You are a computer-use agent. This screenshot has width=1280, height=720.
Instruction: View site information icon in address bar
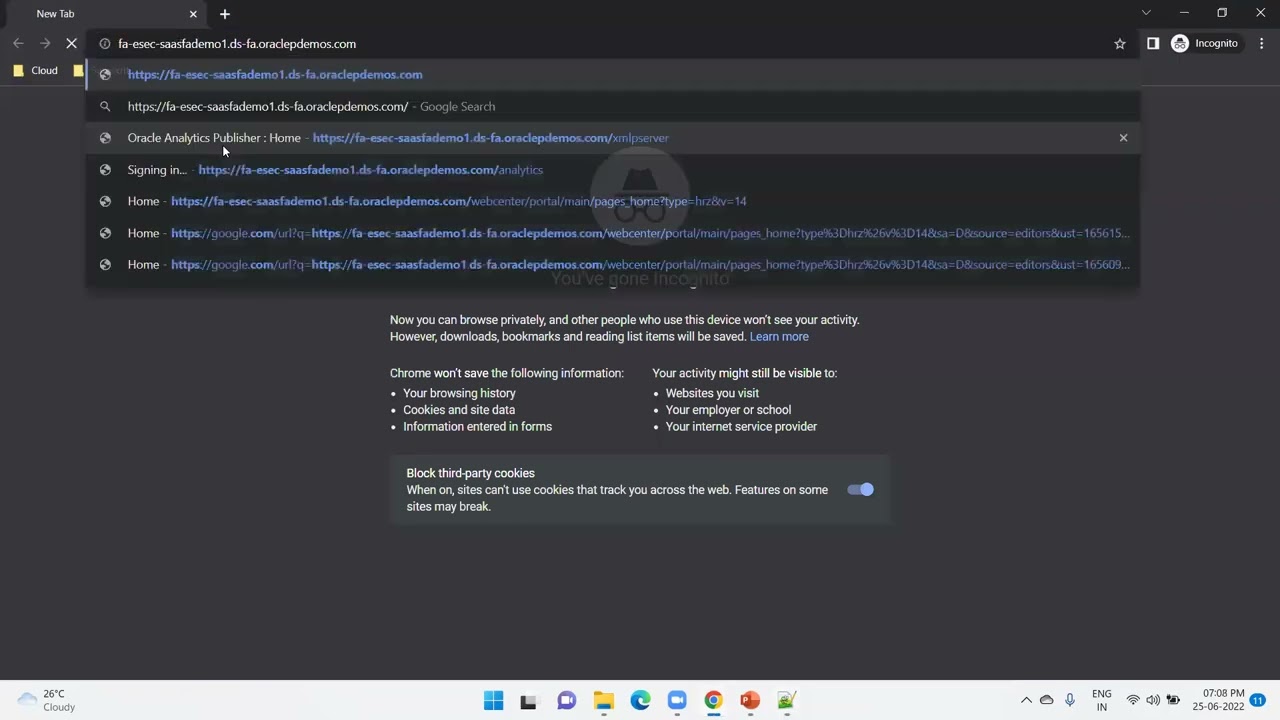point(105,44)
